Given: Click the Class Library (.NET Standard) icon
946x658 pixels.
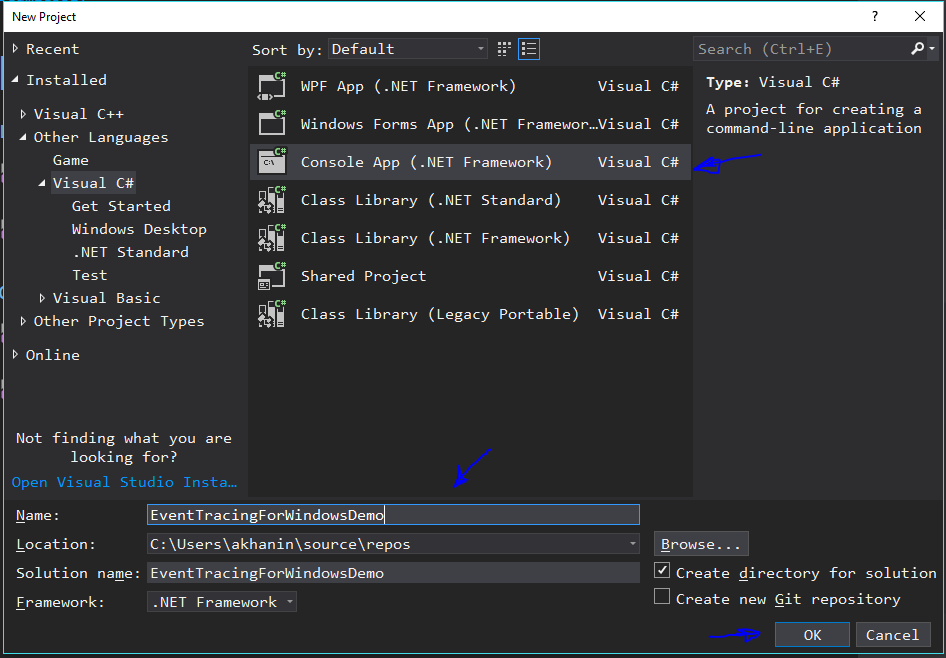Looking at the screenshot, I should tap(271, 200).
